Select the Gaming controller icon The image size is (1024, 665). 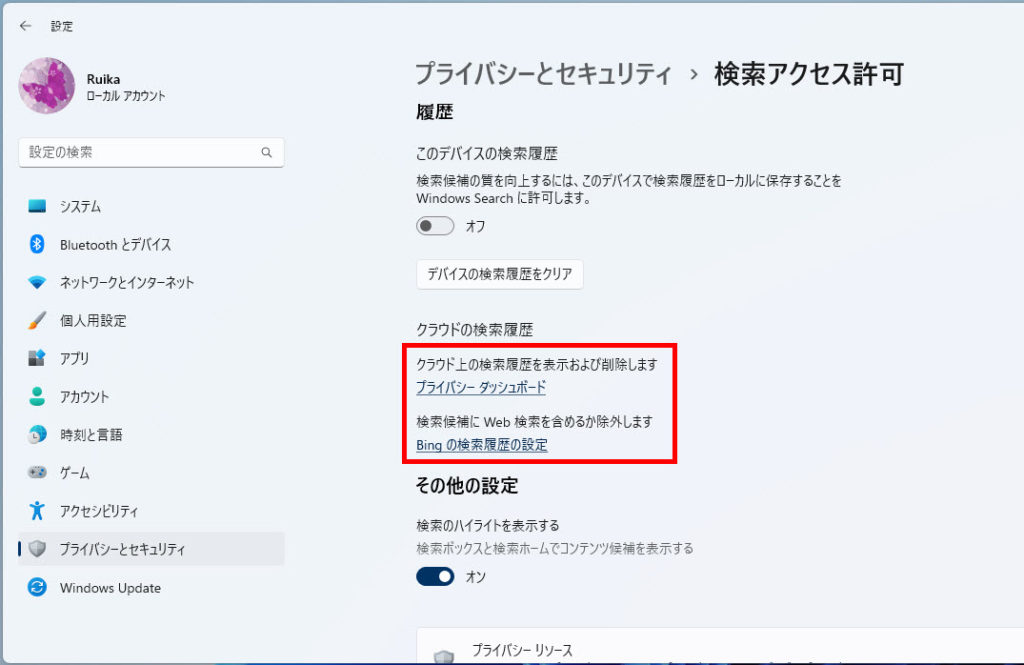[37, 472]
